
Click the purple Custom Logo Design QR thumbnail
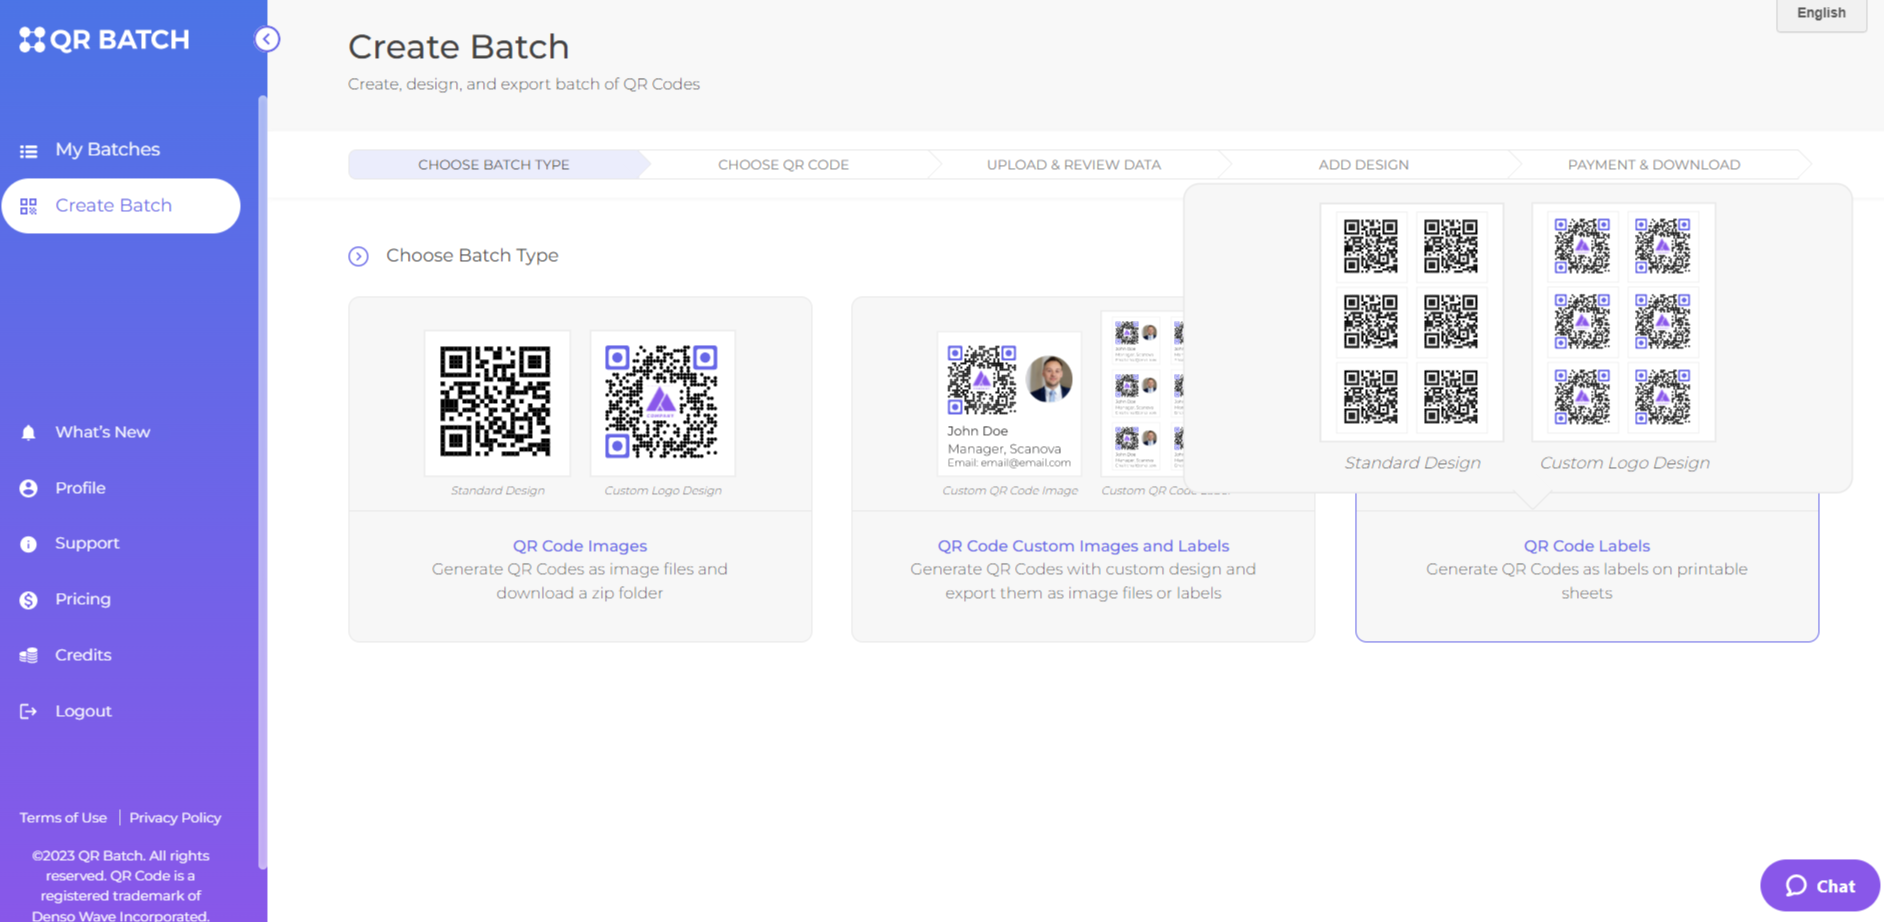tap(662, 403)
